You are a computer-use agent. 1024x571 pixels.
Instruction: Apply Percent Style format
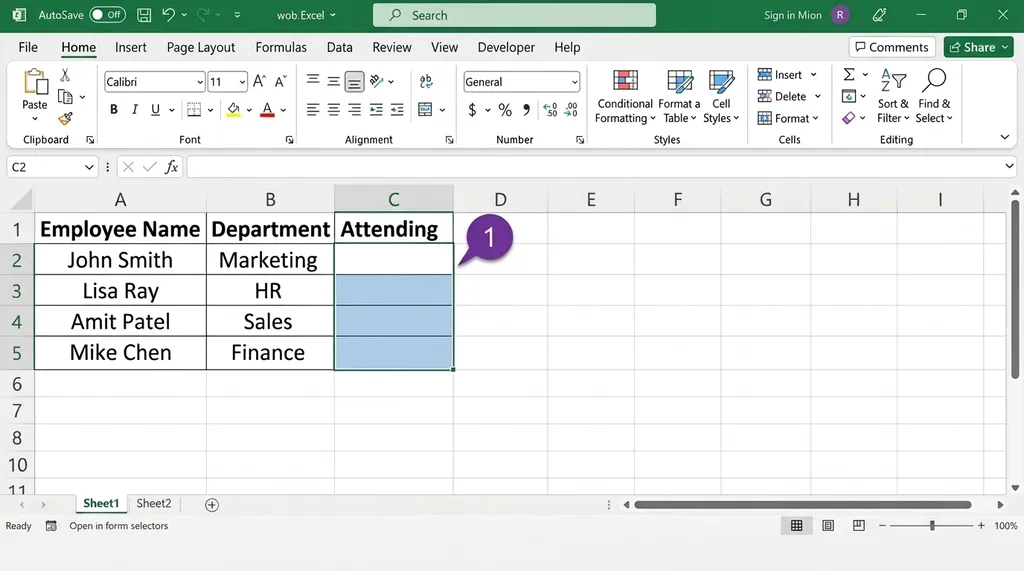tap(505, 110)
